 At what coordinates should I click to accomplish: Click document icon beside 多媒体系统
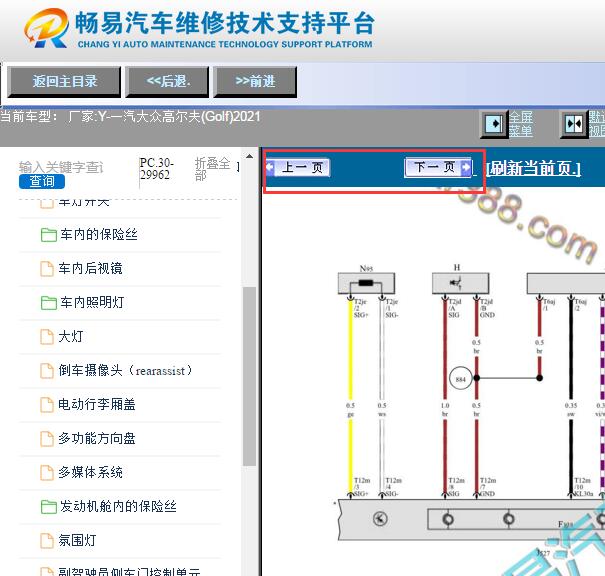[x=47, y=473]
